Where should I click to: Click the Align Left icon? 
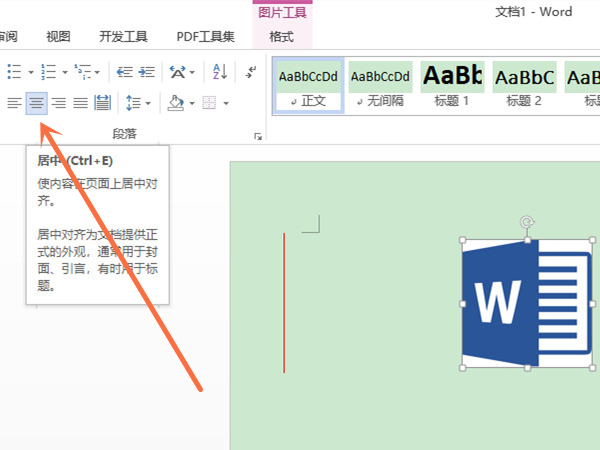tap(14, 102)
